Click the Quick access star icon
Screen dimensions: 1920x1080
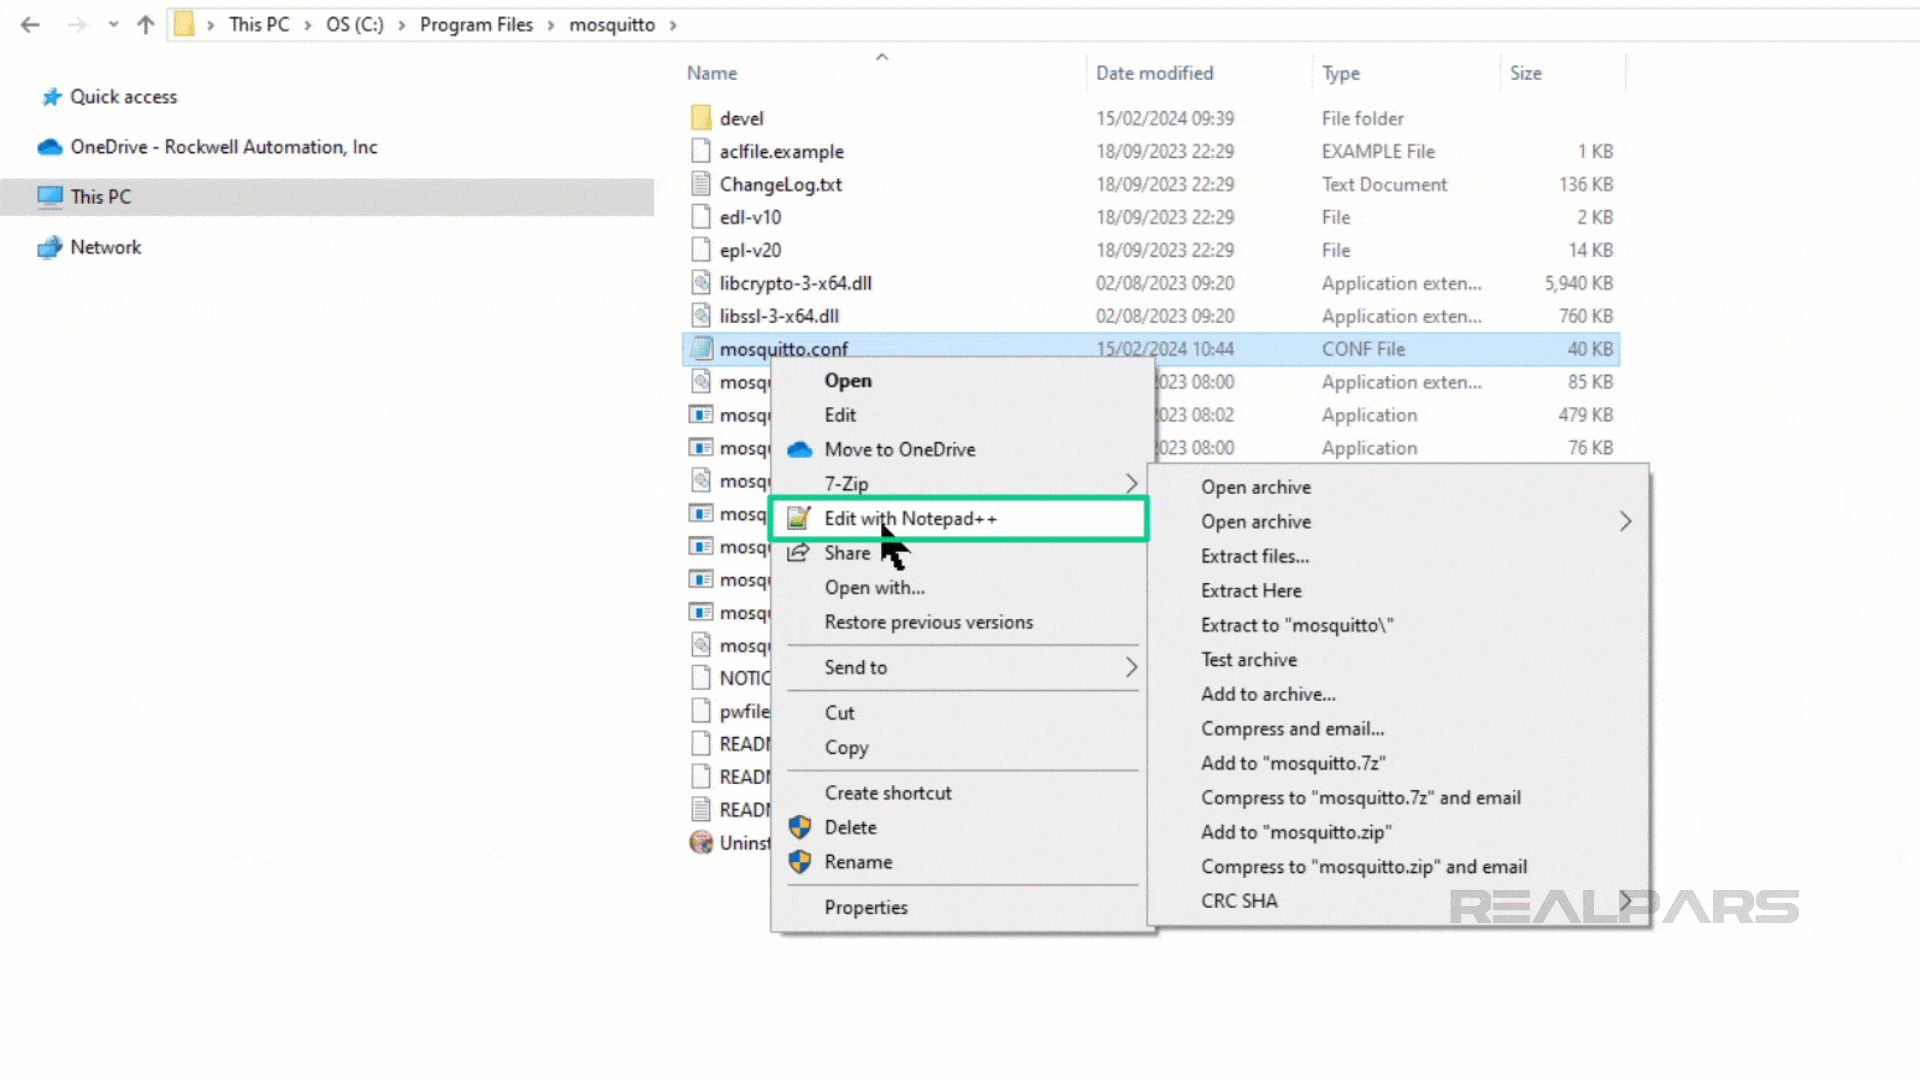coord(51,97)
